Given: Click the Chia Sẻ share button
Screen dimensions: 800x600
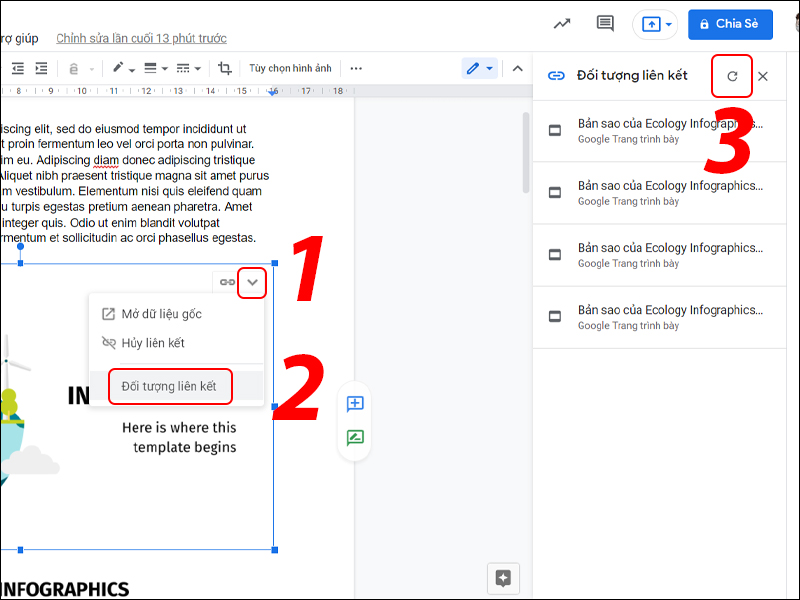Looking at the screenshot, I should coord(730,24).
